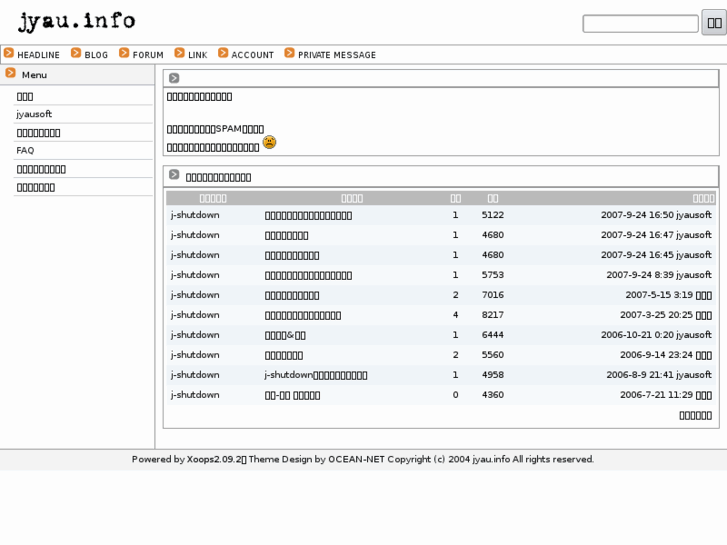
Task: Open the topic with 6444 views
Action: tap(285, 335)
